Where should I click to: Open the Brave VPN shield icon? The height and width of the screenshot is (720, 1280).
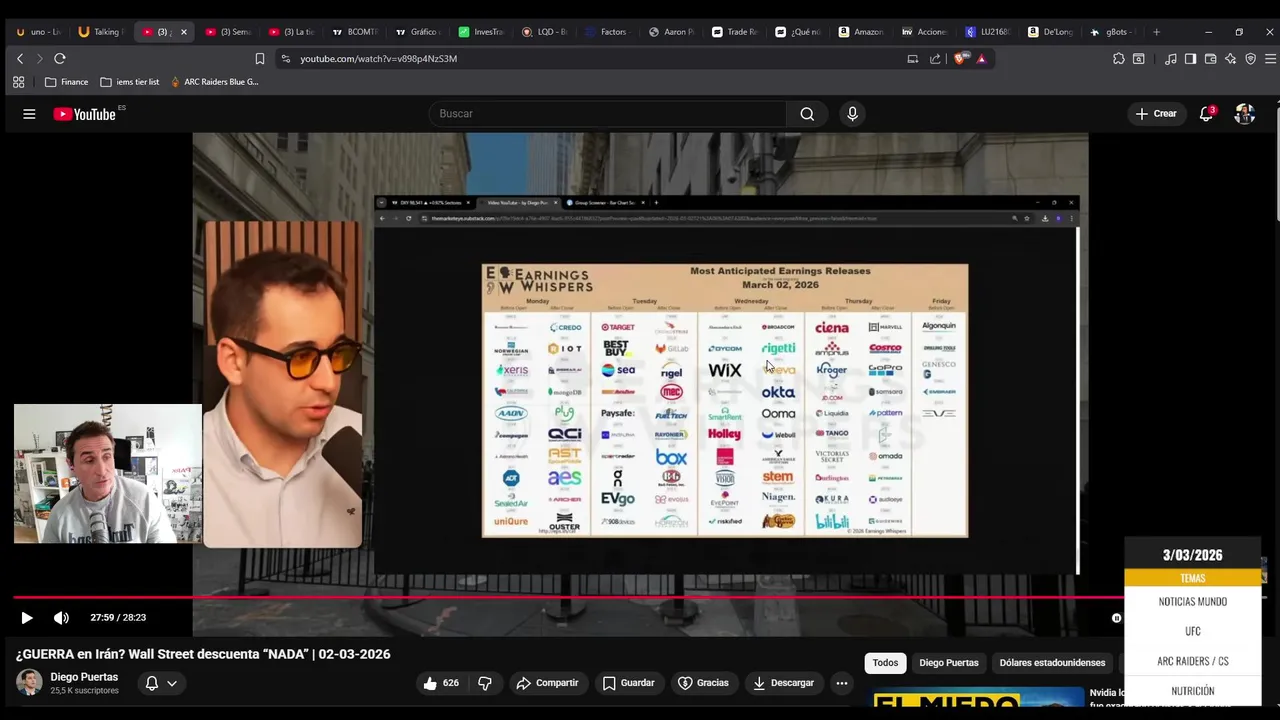coord(1250,58)
